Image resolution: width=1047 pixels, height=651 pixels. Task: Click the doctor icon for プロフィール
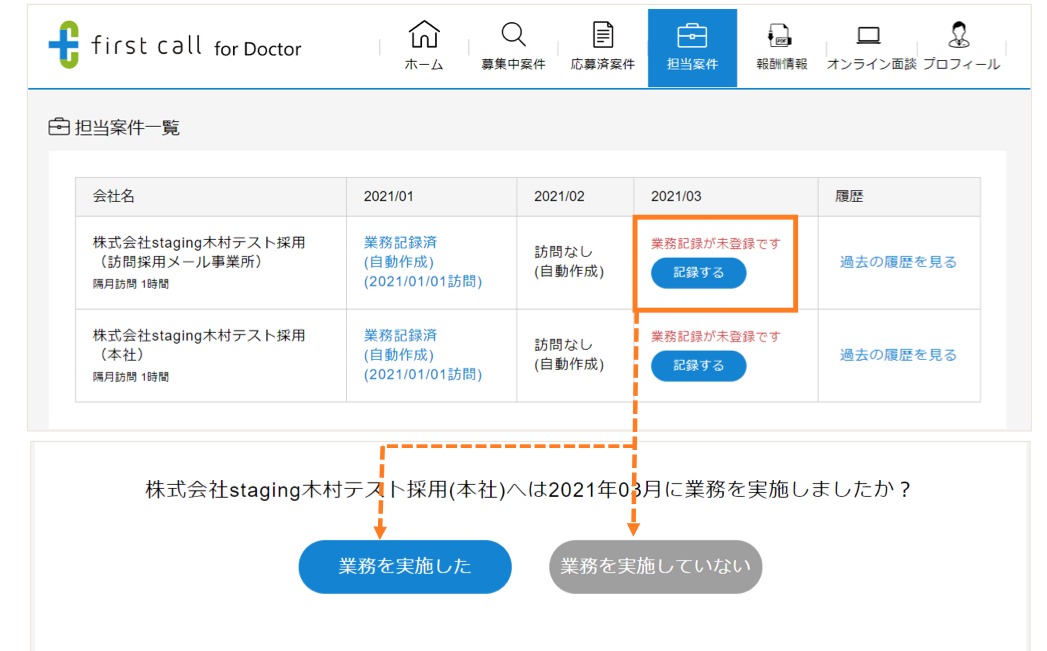coord(959,36)
